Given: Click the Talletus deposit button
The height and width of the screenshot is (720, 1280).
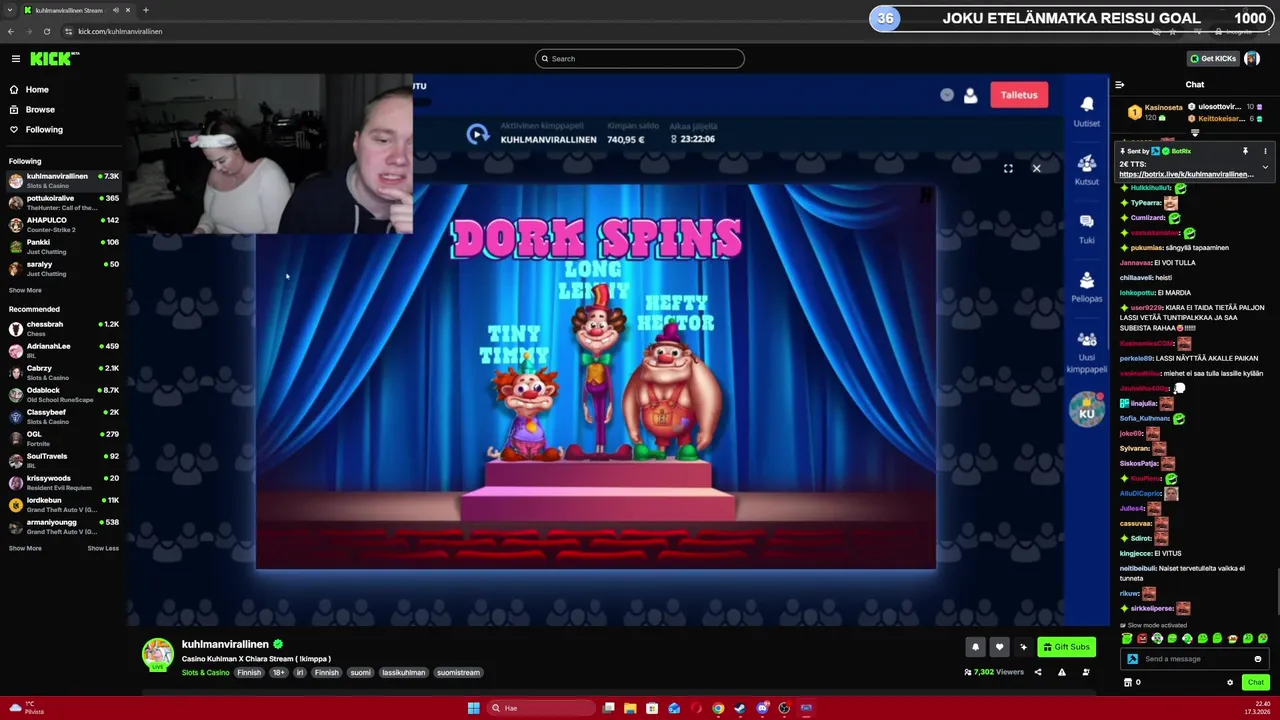Looking at the screenshot, I should click(1019, 95).
